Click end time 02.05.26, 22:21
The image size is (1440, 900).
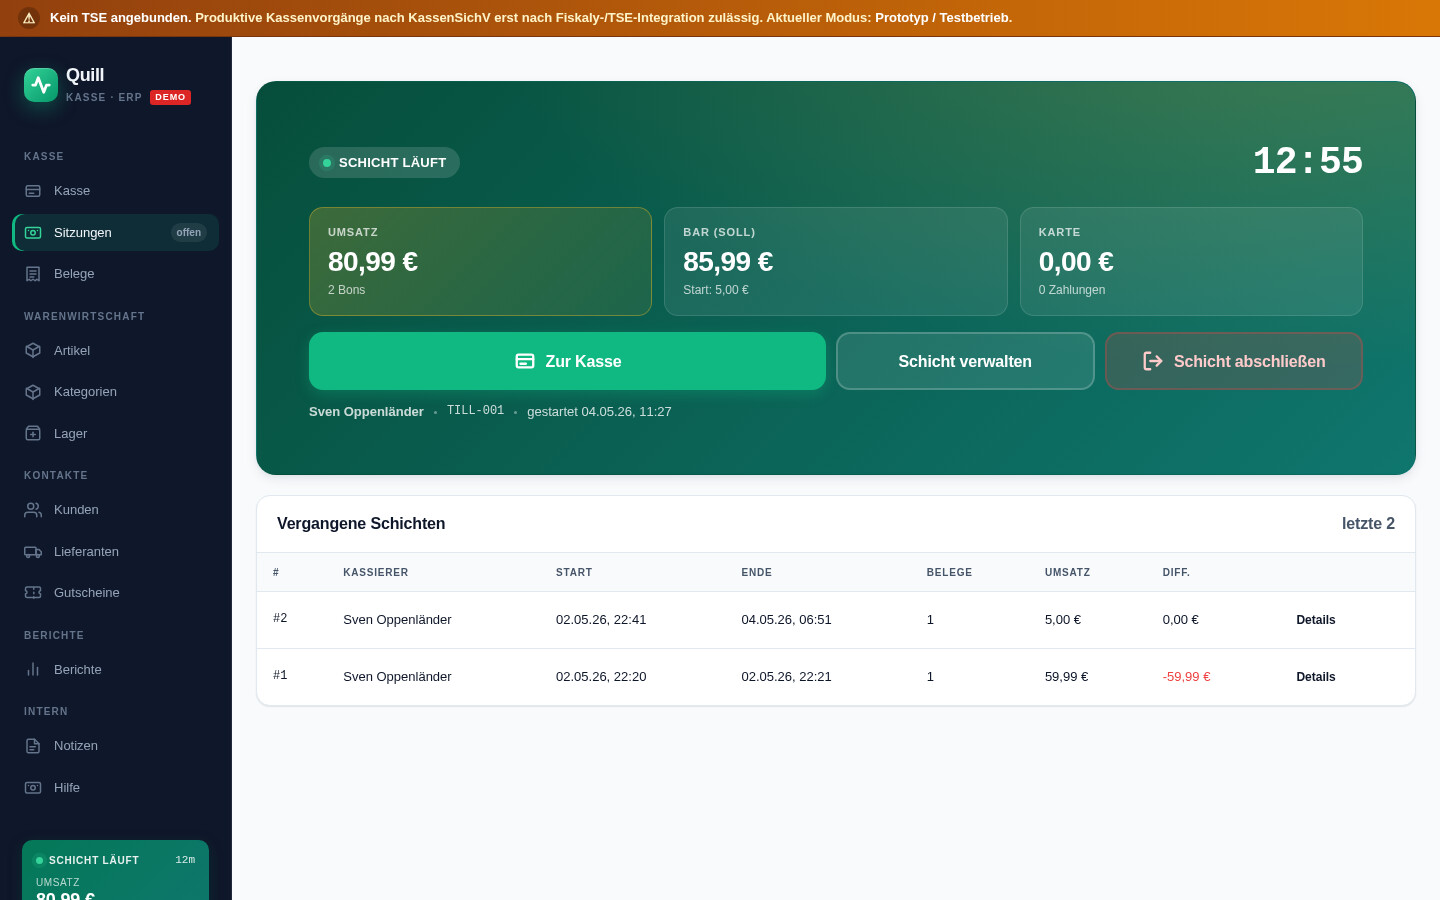point(786,677)
